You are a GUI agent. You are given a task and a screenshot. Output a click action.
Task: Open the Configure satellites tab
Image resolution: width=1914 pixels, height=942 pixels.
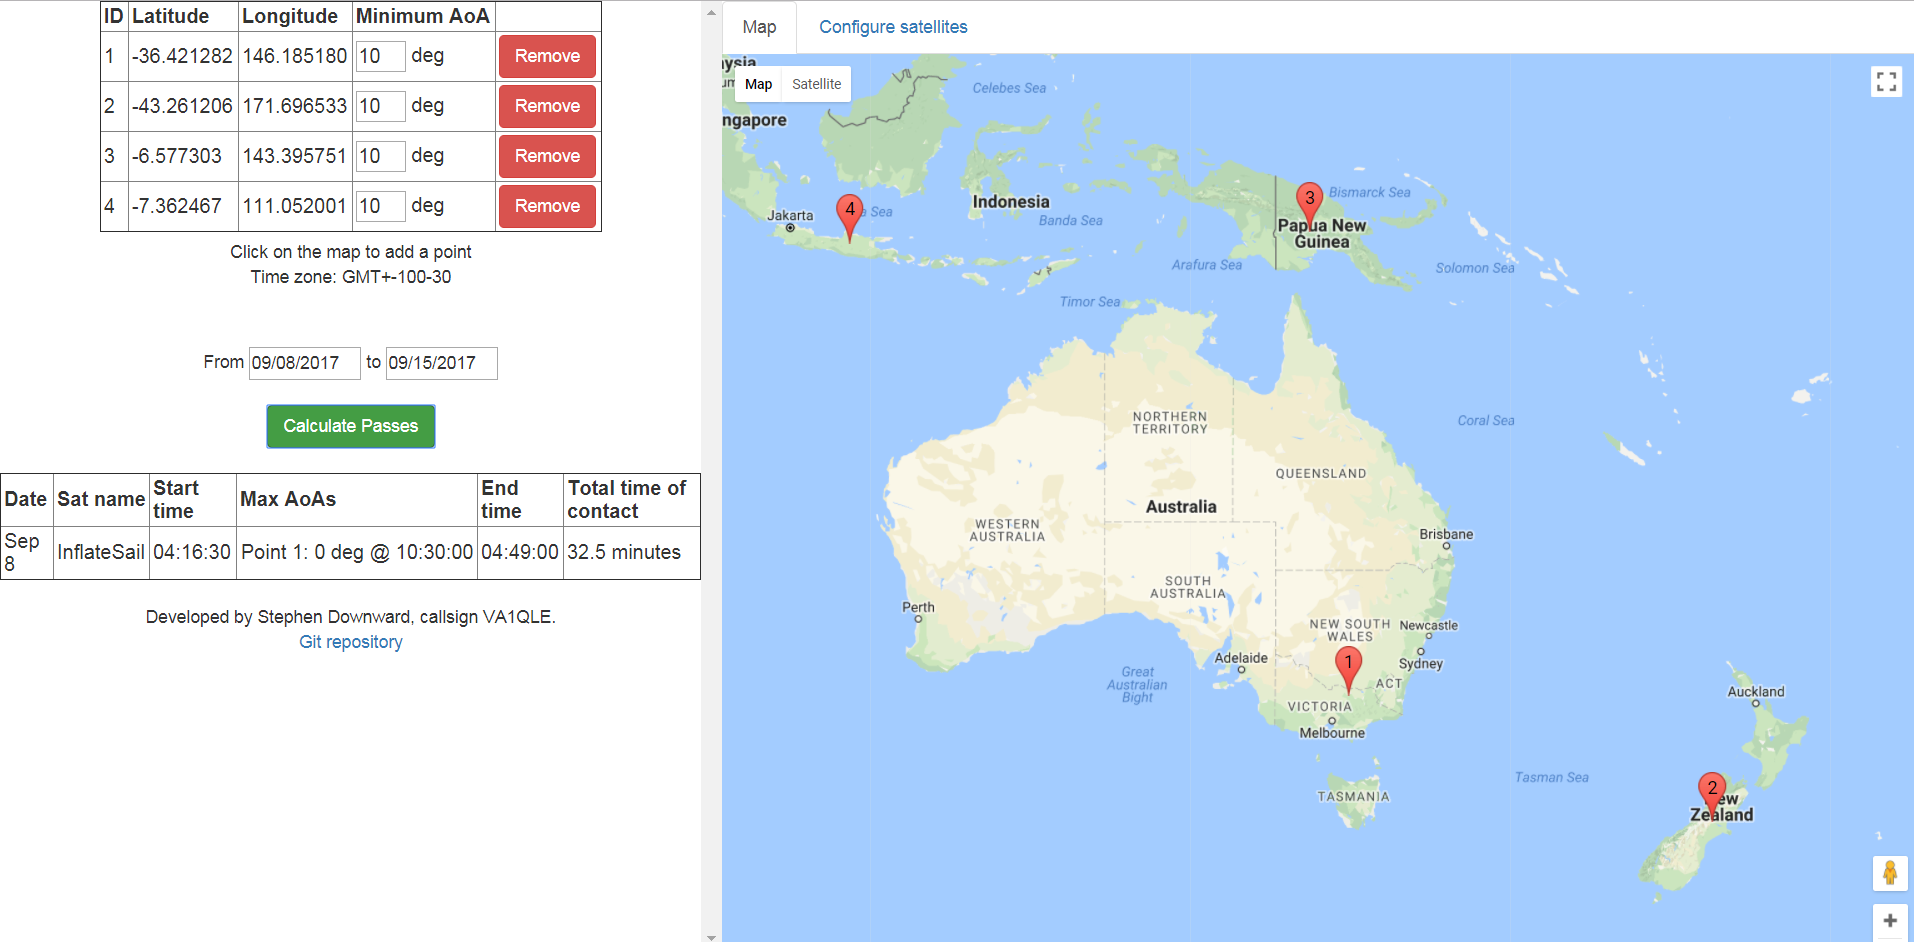click(893, 27)
